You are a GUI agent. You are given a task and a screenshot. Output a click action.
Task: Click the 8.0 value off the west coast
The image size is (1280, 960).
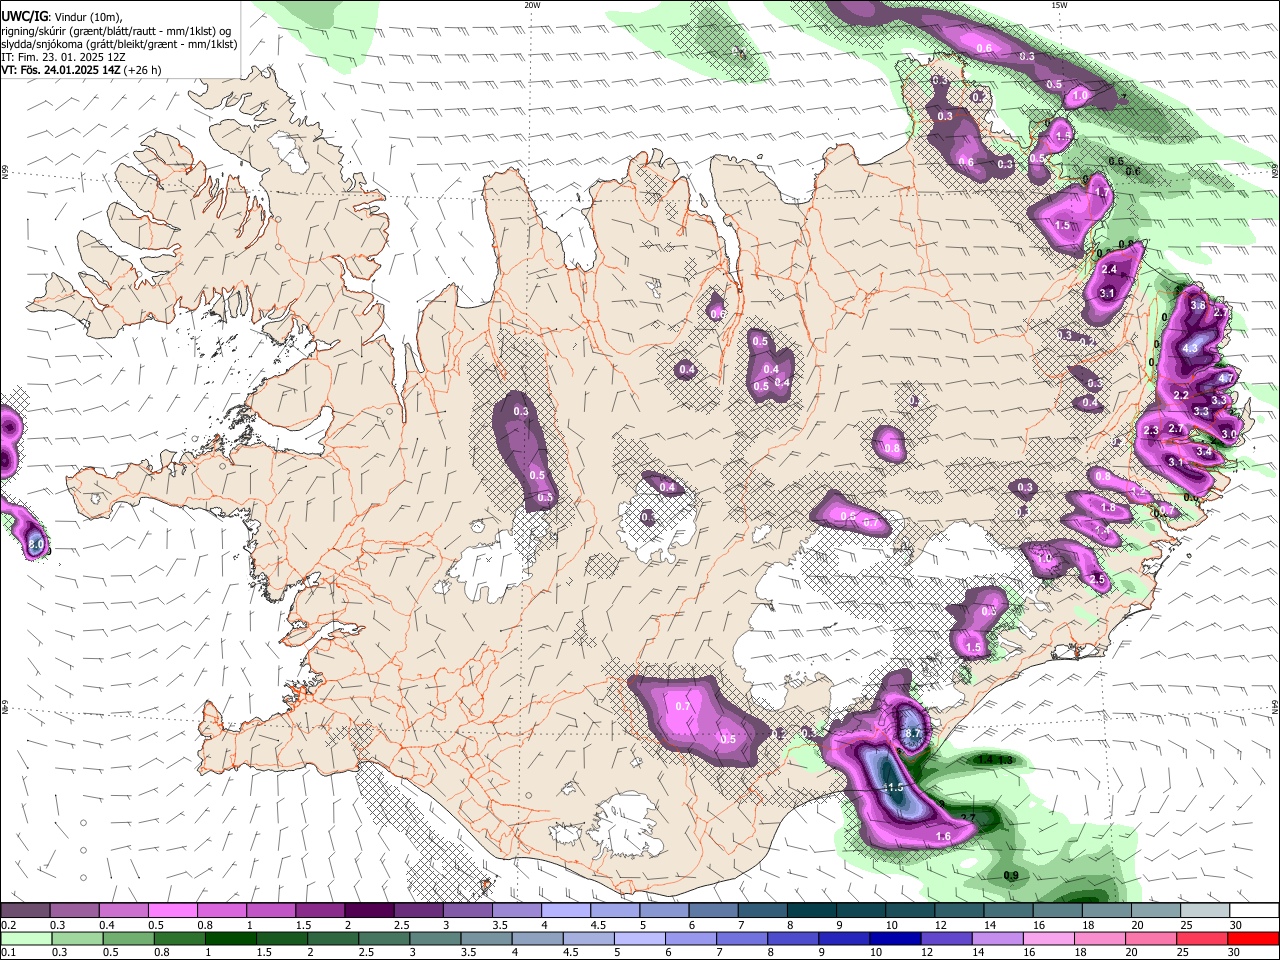(36, 545)
